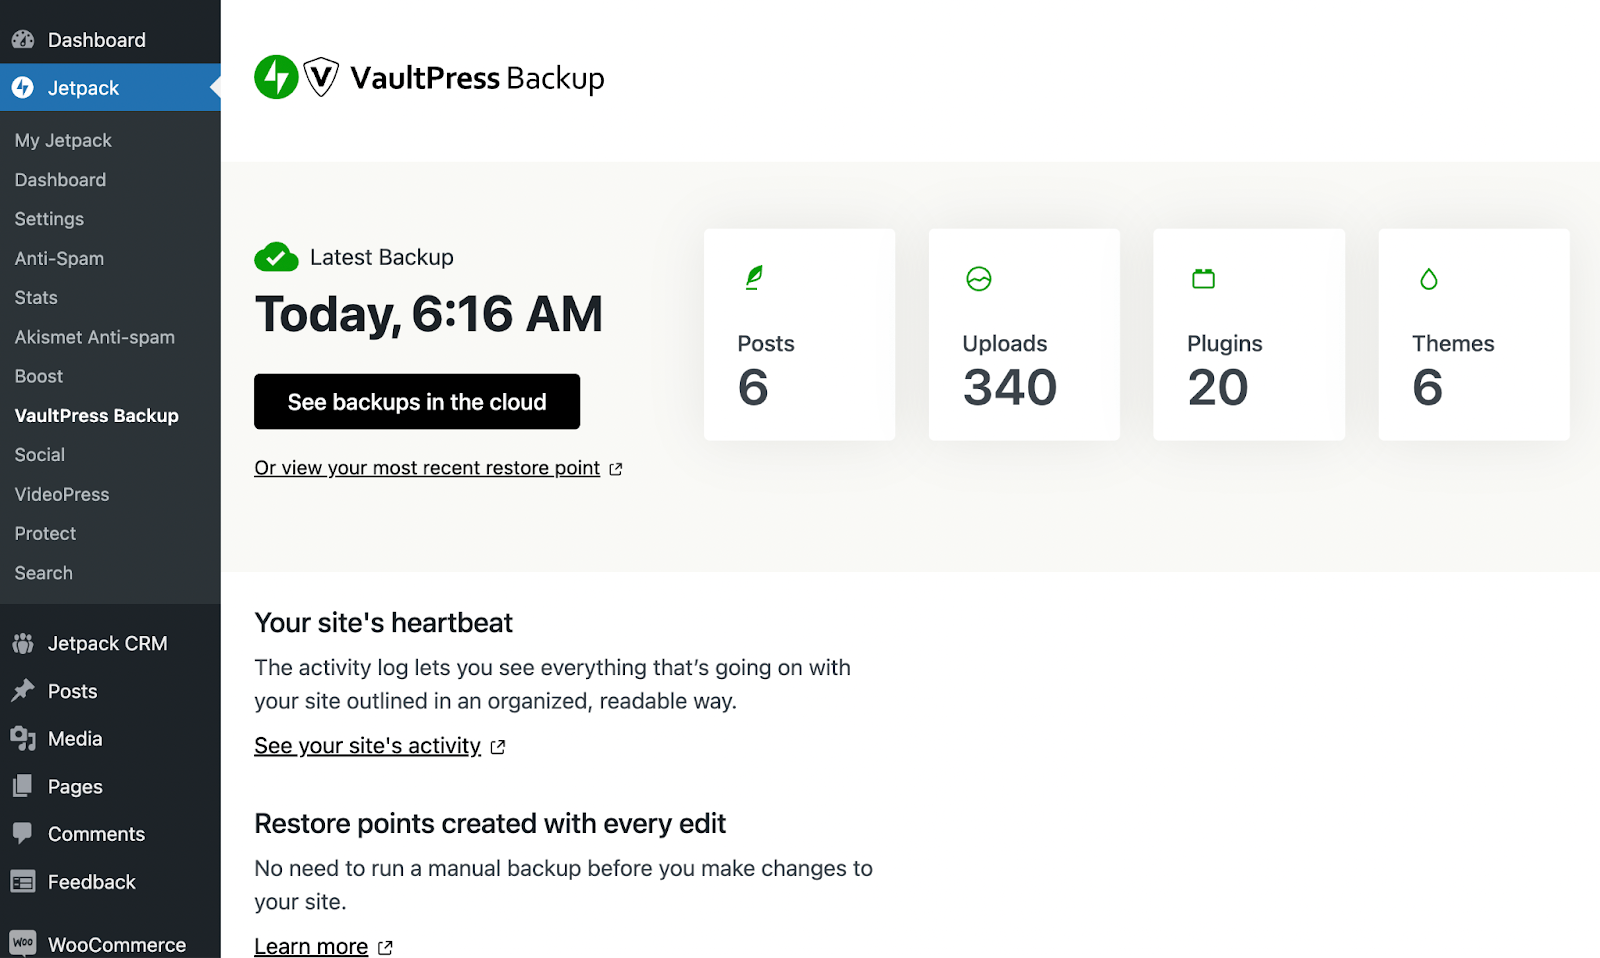This screenshot has height=958, width=1600.
Task: Click Learn more about restore points
Action: (x=311, y=945)
